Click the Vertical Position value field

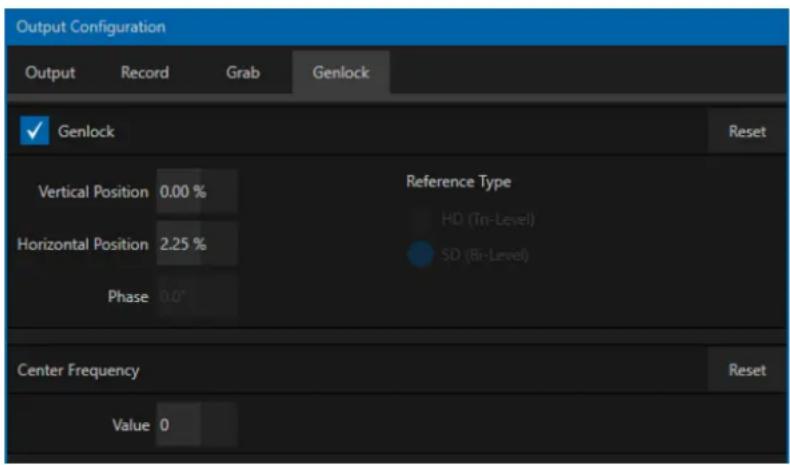click(196, 192)
